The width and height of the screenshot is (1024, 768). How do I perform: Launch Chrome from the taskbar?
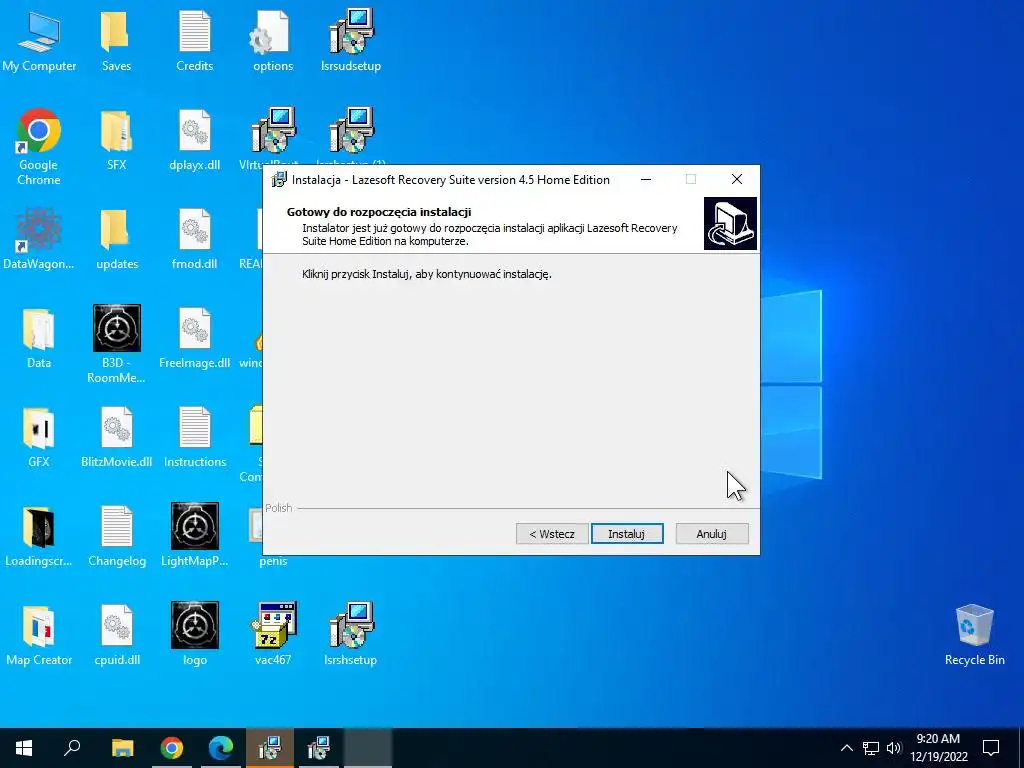coord(172,748)
